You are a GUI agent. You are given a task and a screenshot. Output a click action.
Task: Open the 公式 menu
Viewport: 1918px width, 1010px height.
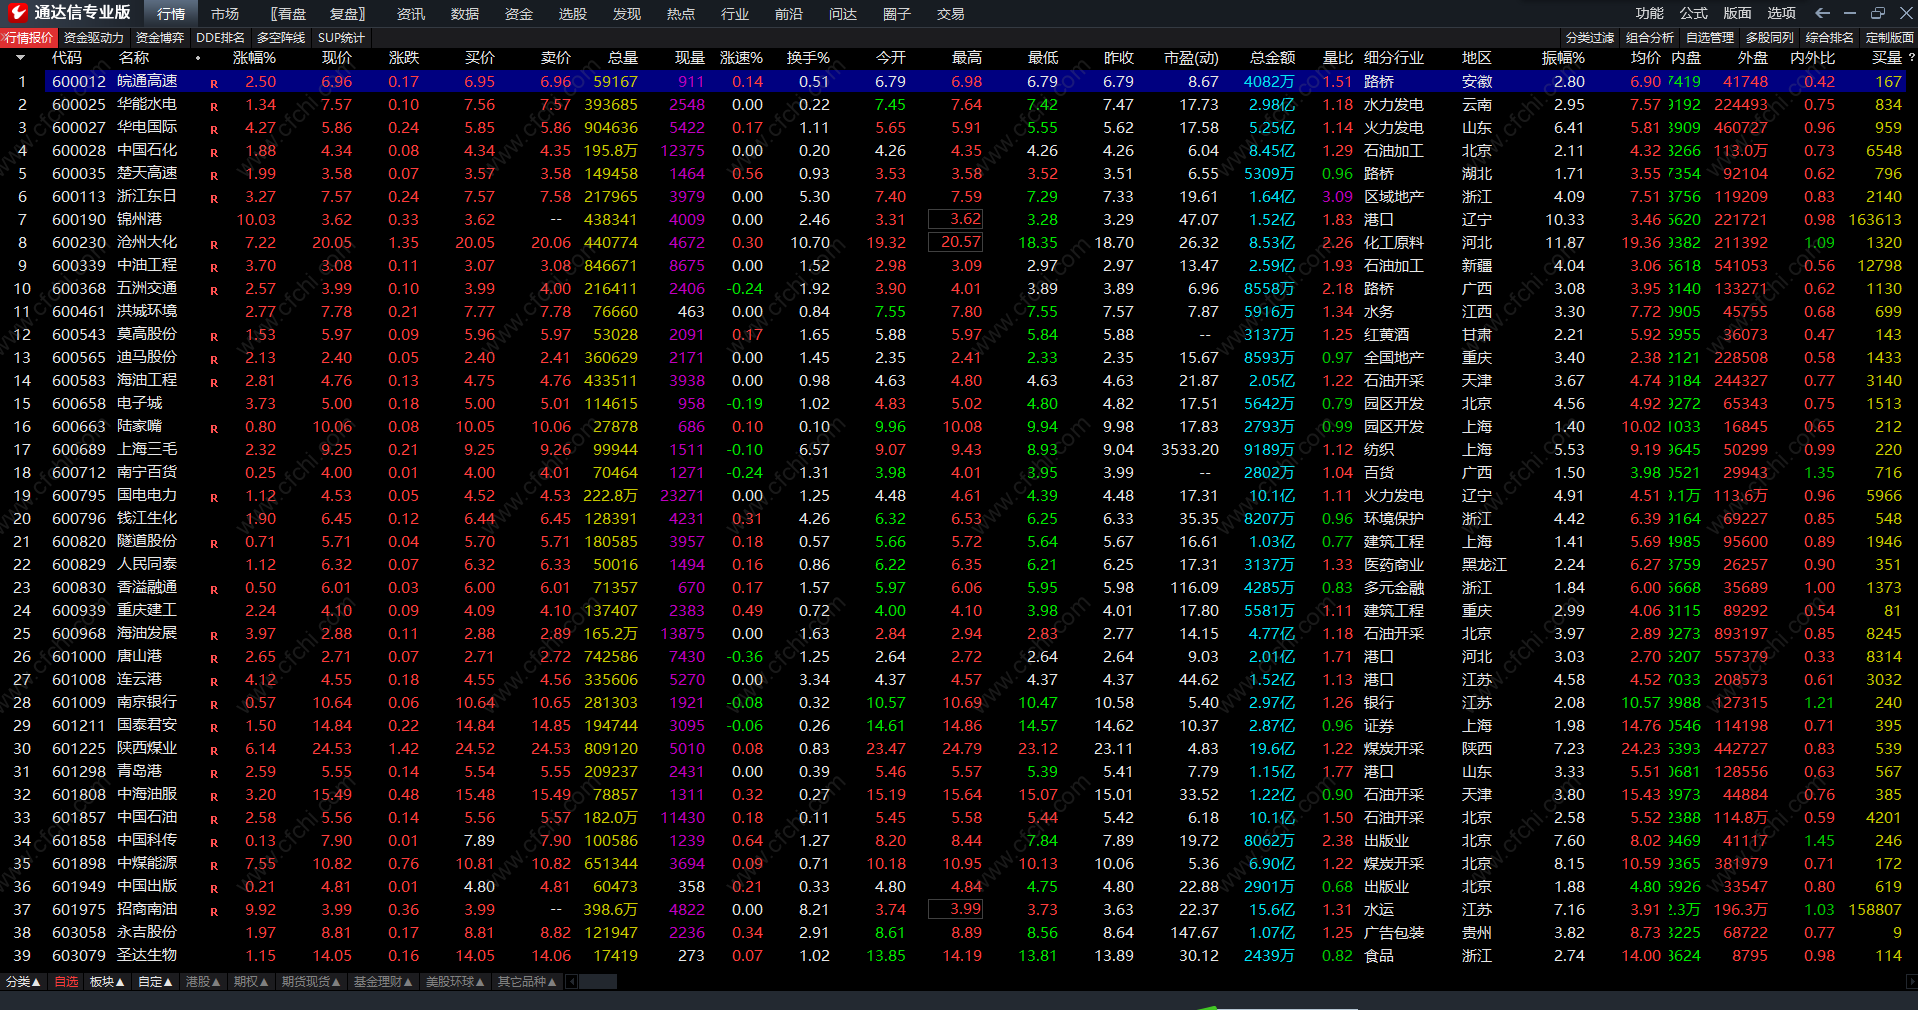pyautogui.click(x=1694, y=13)
